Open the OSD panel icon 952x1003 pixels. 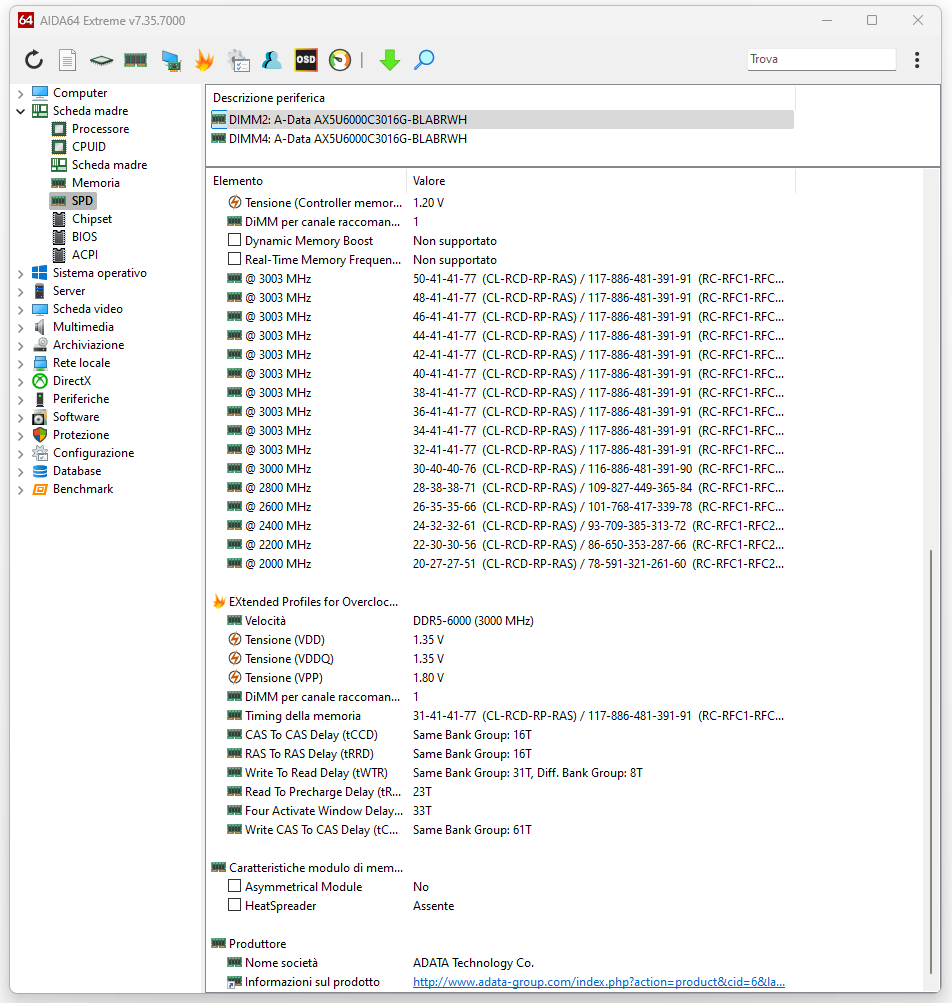306,60
